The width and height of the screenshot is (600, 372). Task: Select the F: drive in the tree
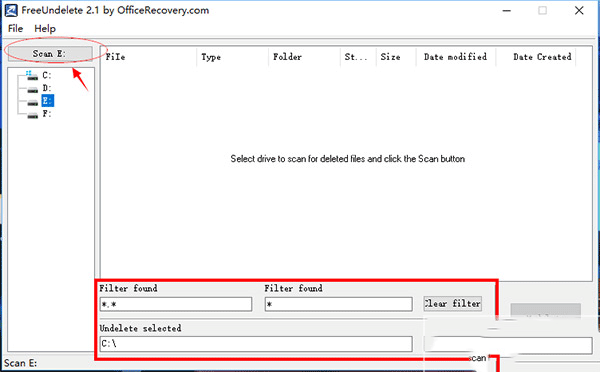(47, 114)
